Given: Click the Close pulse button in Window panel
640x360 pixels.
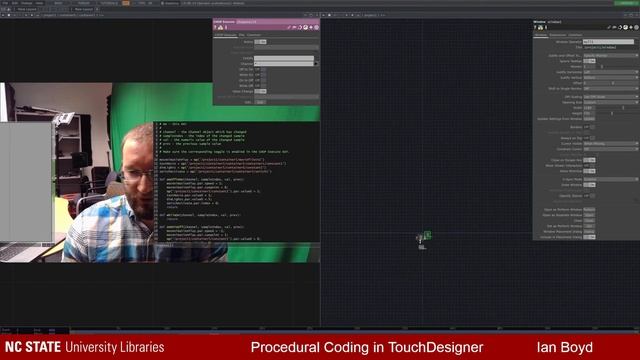Looking at the screenshot, I should [x=589, y=220].
